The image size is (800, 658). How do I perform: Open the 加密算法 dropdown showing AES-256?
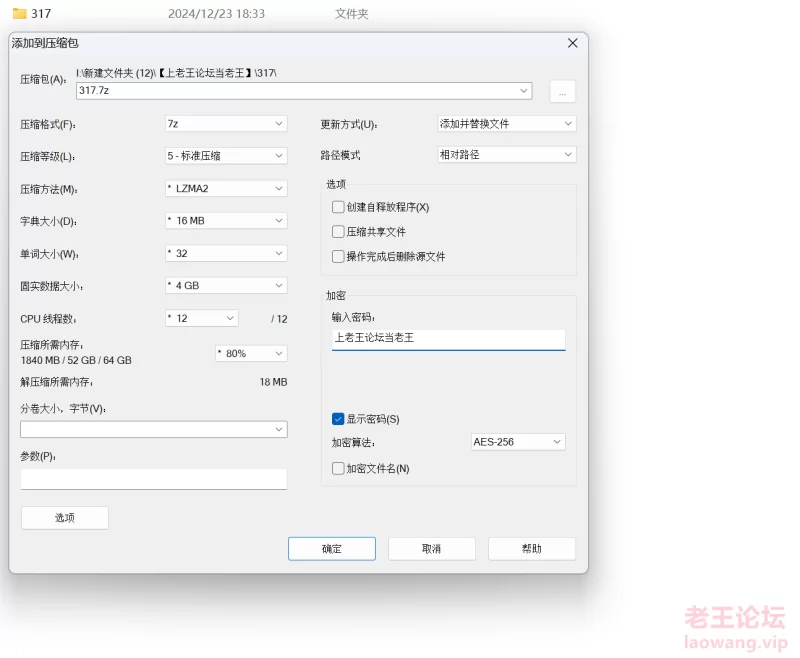[x=518, y=442]
